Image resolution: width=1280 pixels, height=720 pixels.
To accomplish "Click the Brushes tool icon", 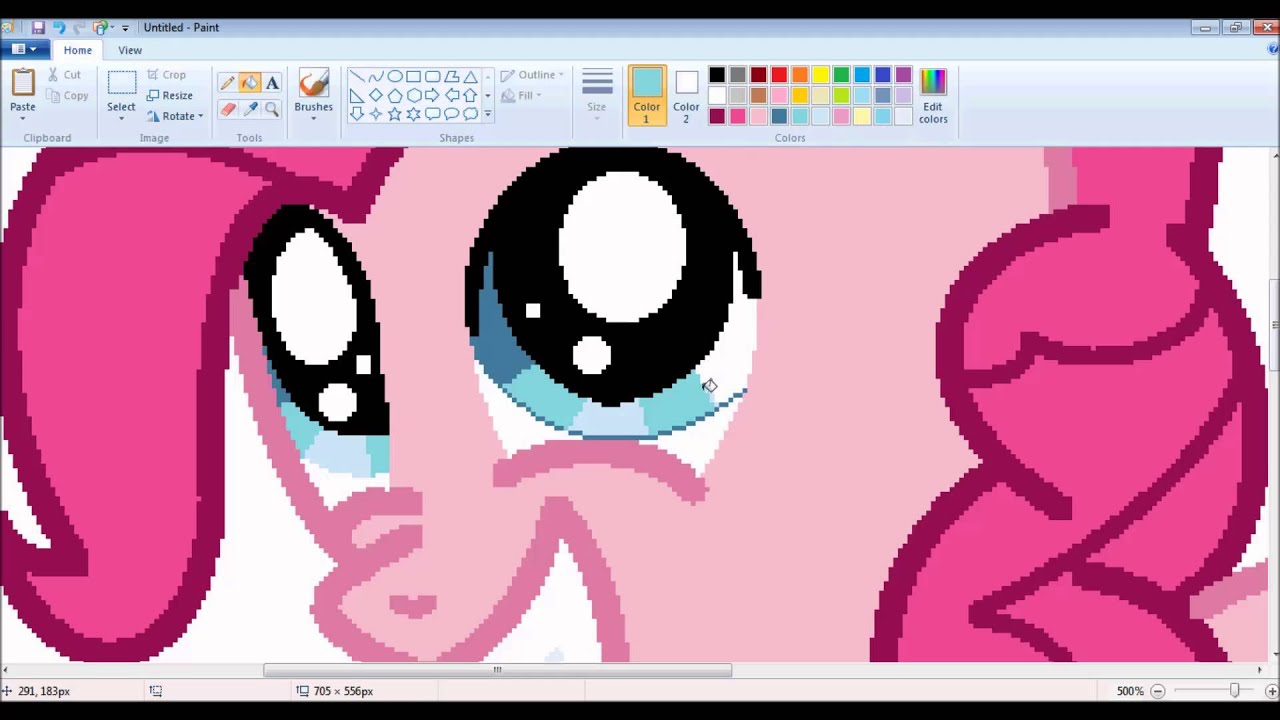I will [313, 84].
